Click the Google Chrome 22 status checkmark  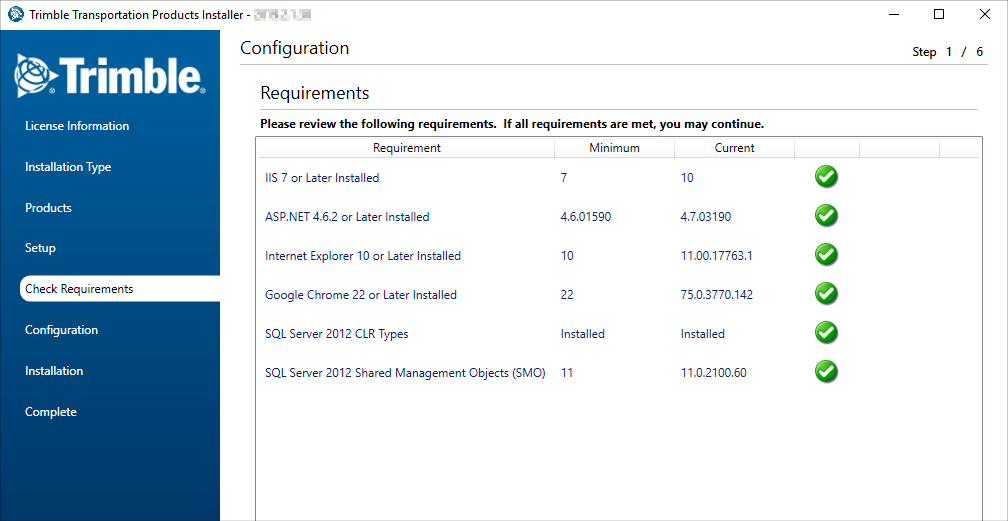point(826,294)
